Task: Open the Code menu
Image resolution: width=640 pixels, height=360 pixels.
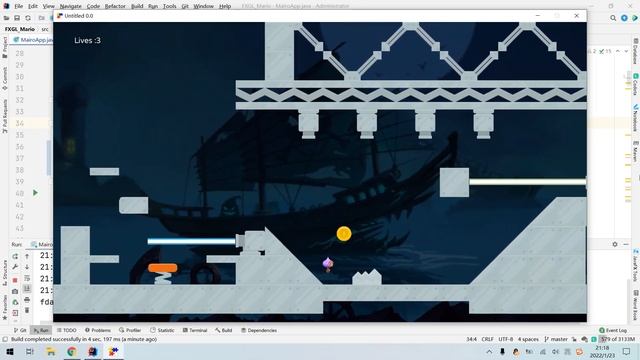Action: click(93, 6)
